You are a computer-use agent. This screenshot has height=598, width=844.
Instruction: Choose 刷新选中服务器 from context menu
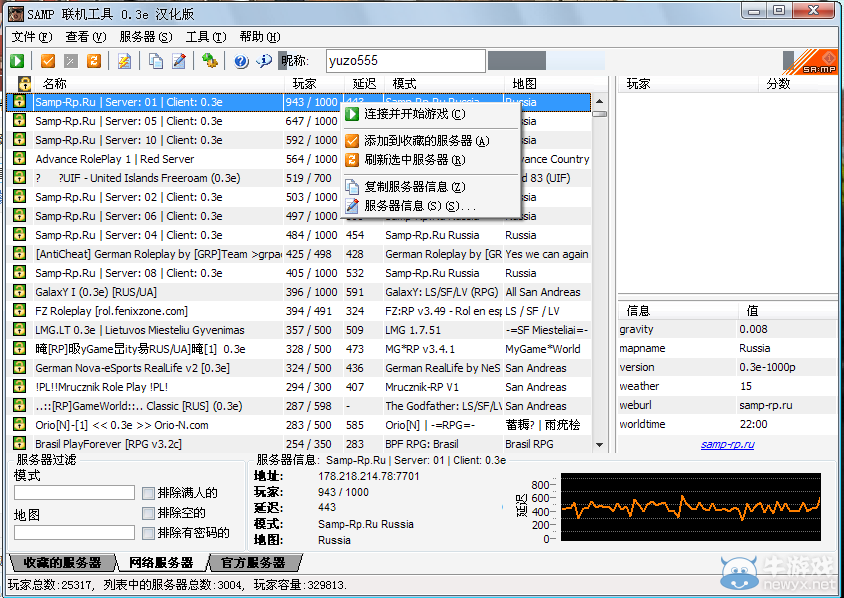click(431, 160)
